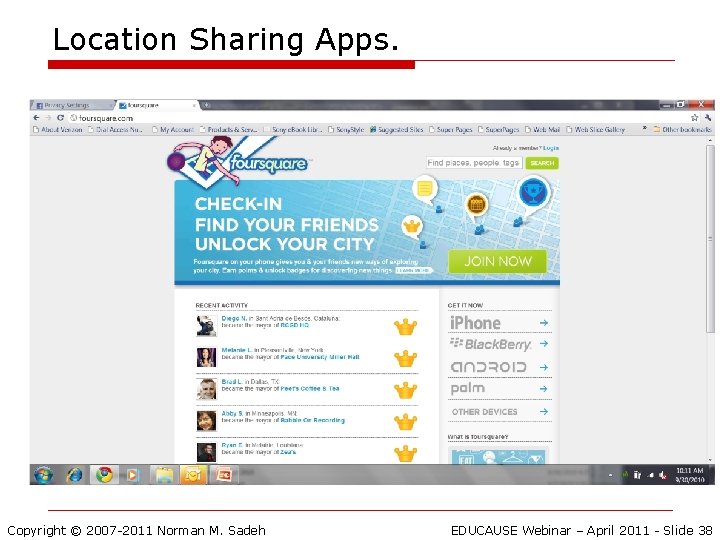Open the Peet's Coffee & Tea venue
This screenshot has width=720, height=540.
tap(310, 388)
